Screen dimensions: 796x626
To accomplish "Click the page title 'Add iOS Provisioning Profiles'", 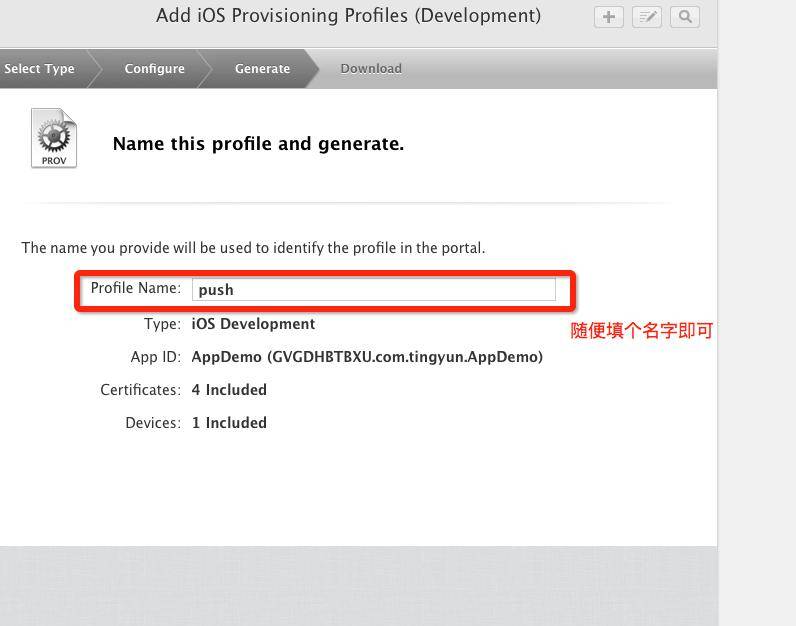I will (x=348, y=16).
